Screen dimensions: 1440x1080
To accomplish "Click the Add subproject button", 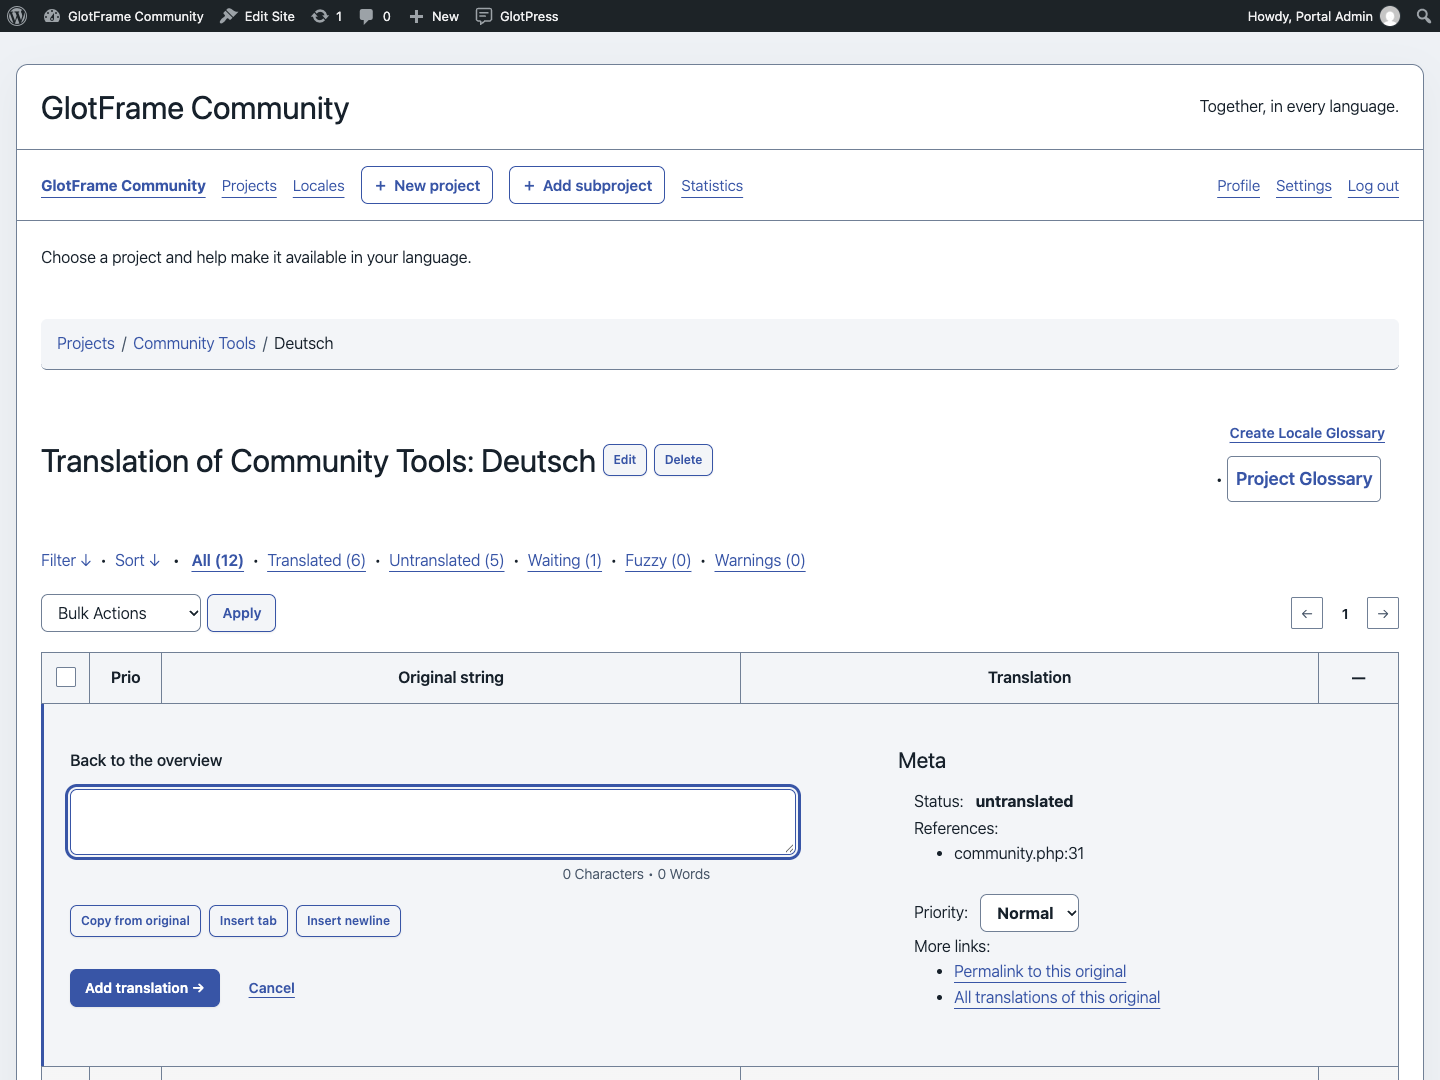I will (587, 185).
